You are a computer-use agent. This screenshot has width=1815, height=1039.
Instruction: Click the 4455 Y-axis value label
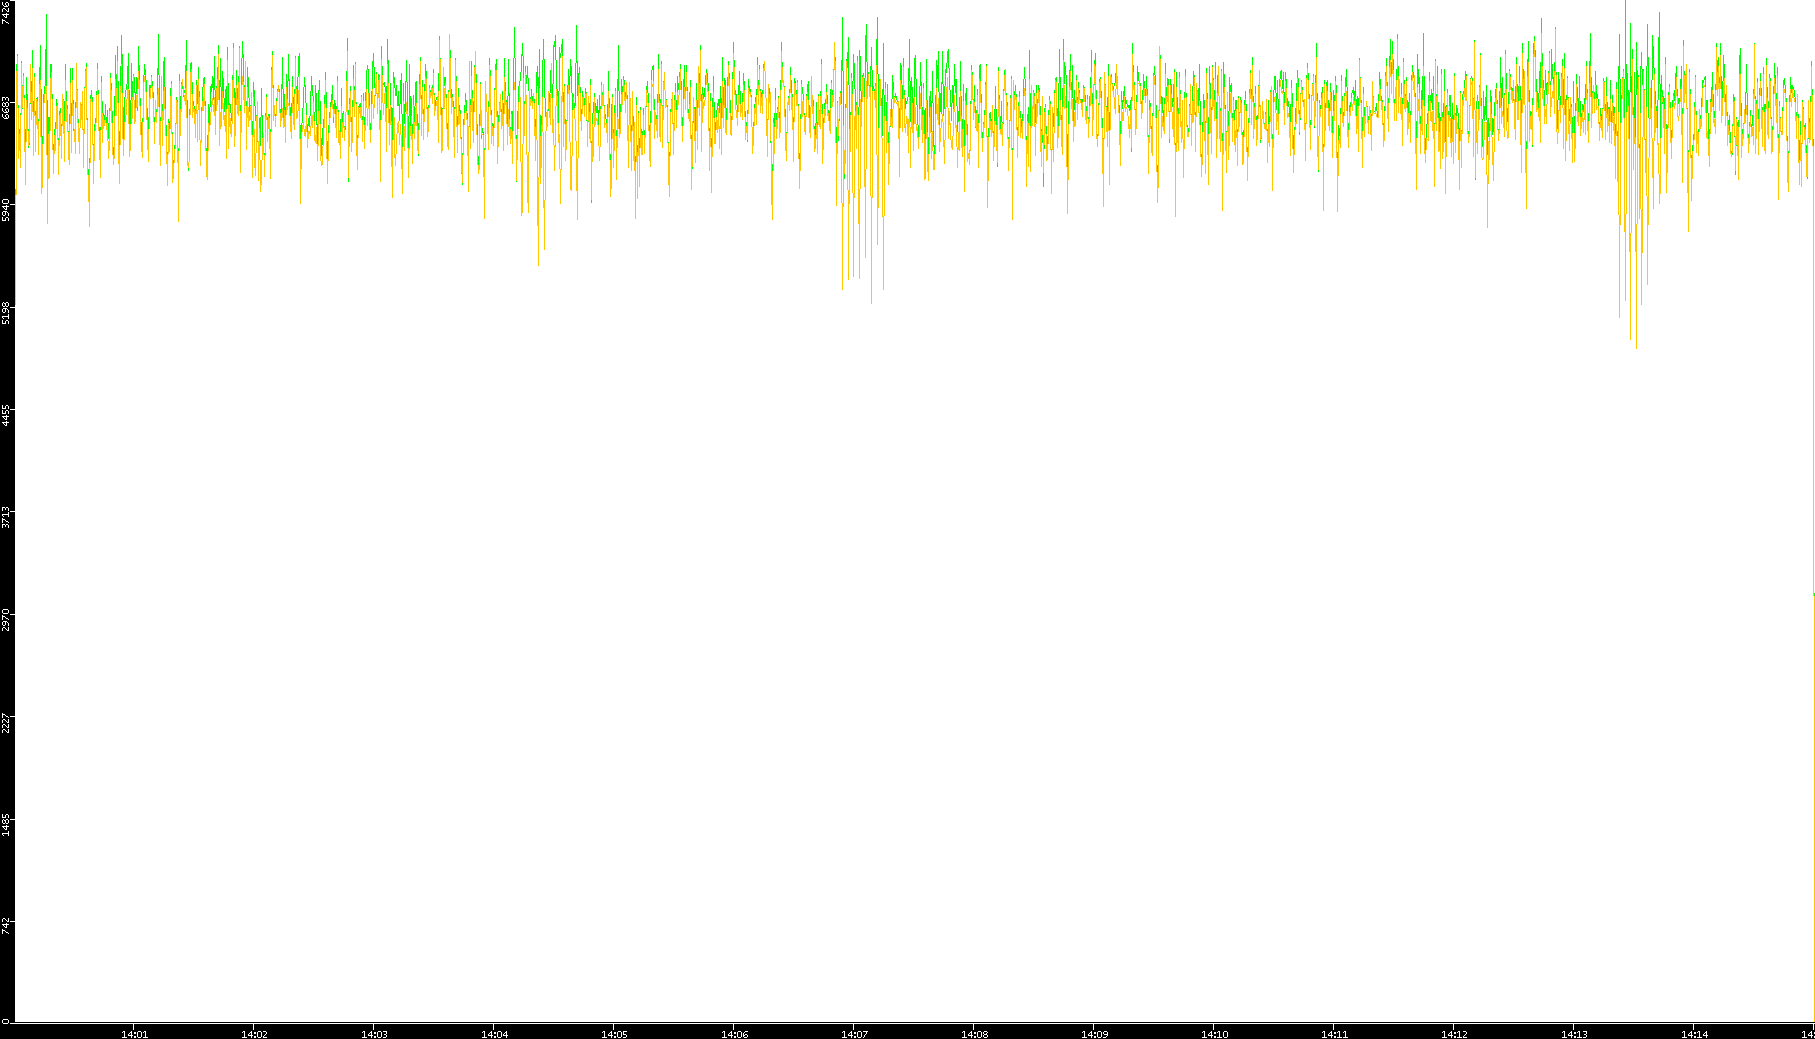point(6,415)
